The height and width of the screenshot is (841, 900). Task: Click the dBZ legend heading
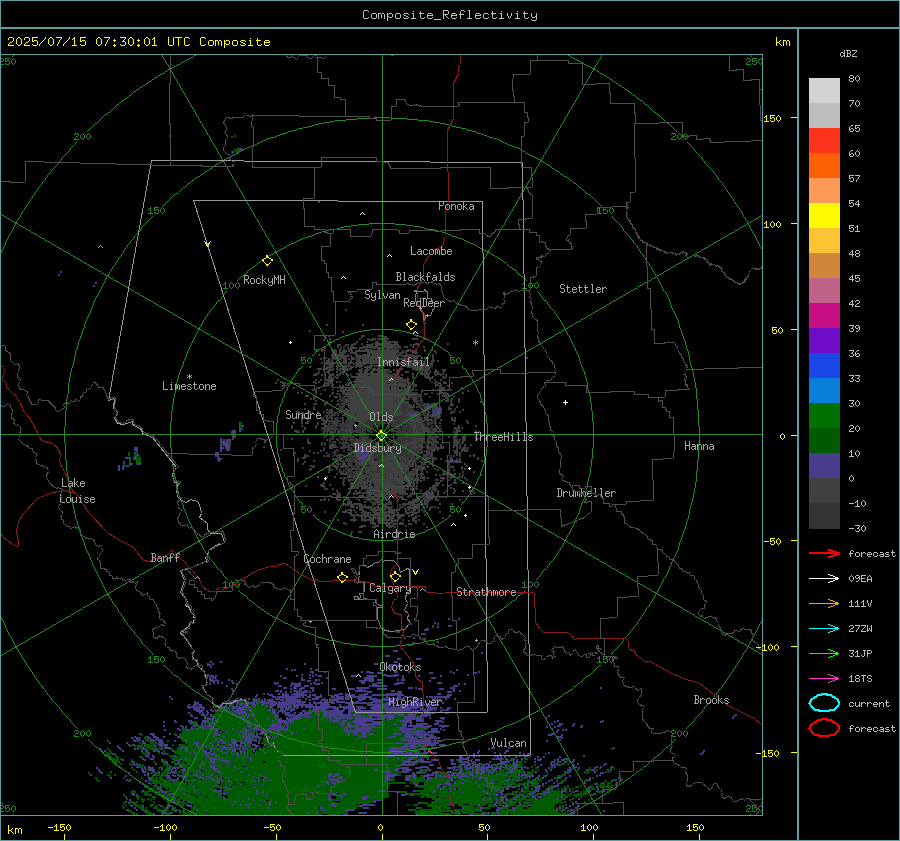848,53
